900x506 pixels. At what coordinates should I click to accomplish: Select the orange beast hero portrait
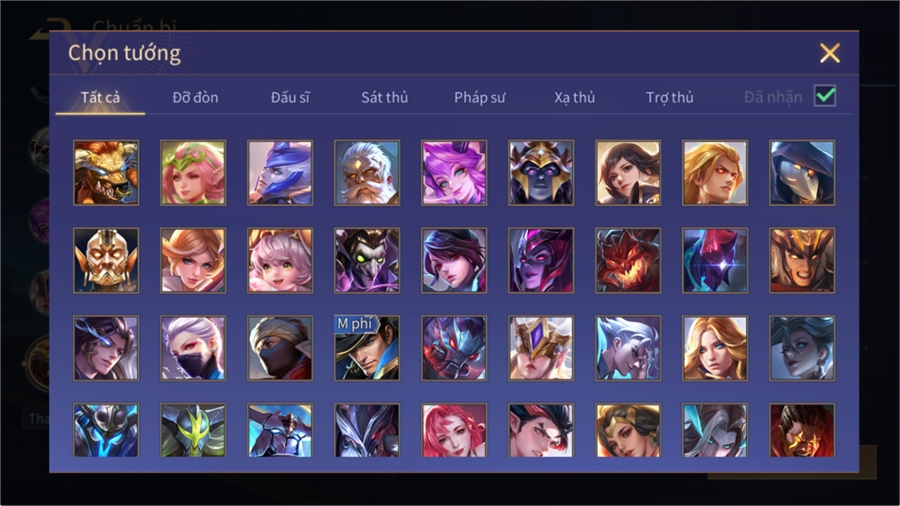[106, 173]
